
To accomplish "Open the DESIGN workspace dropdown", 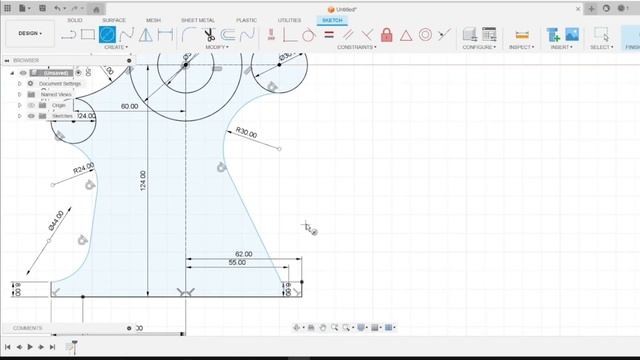I will point(30,33).
